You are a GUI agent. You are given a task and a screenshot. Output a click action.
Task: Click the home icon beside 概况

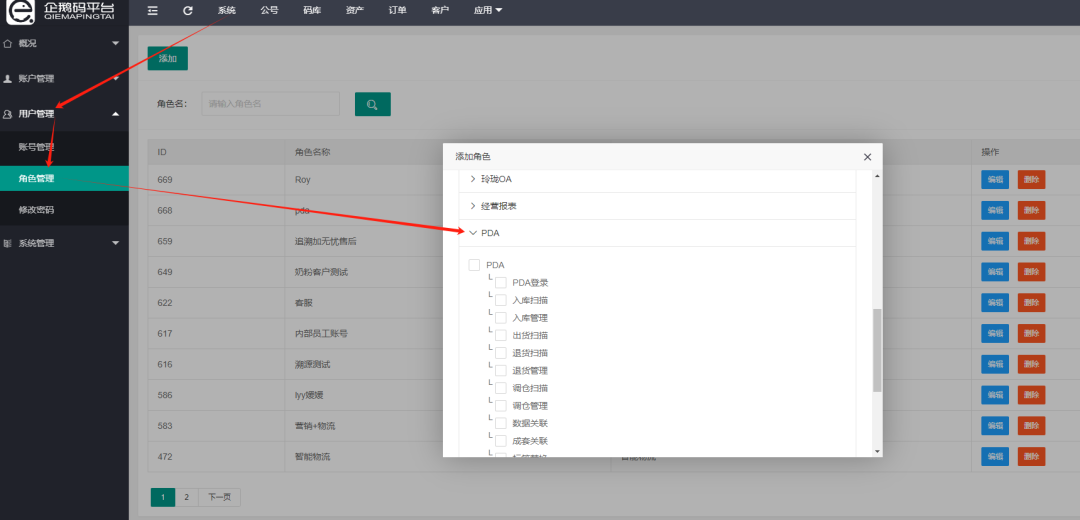pyautogui.click(x=8, y=44)
